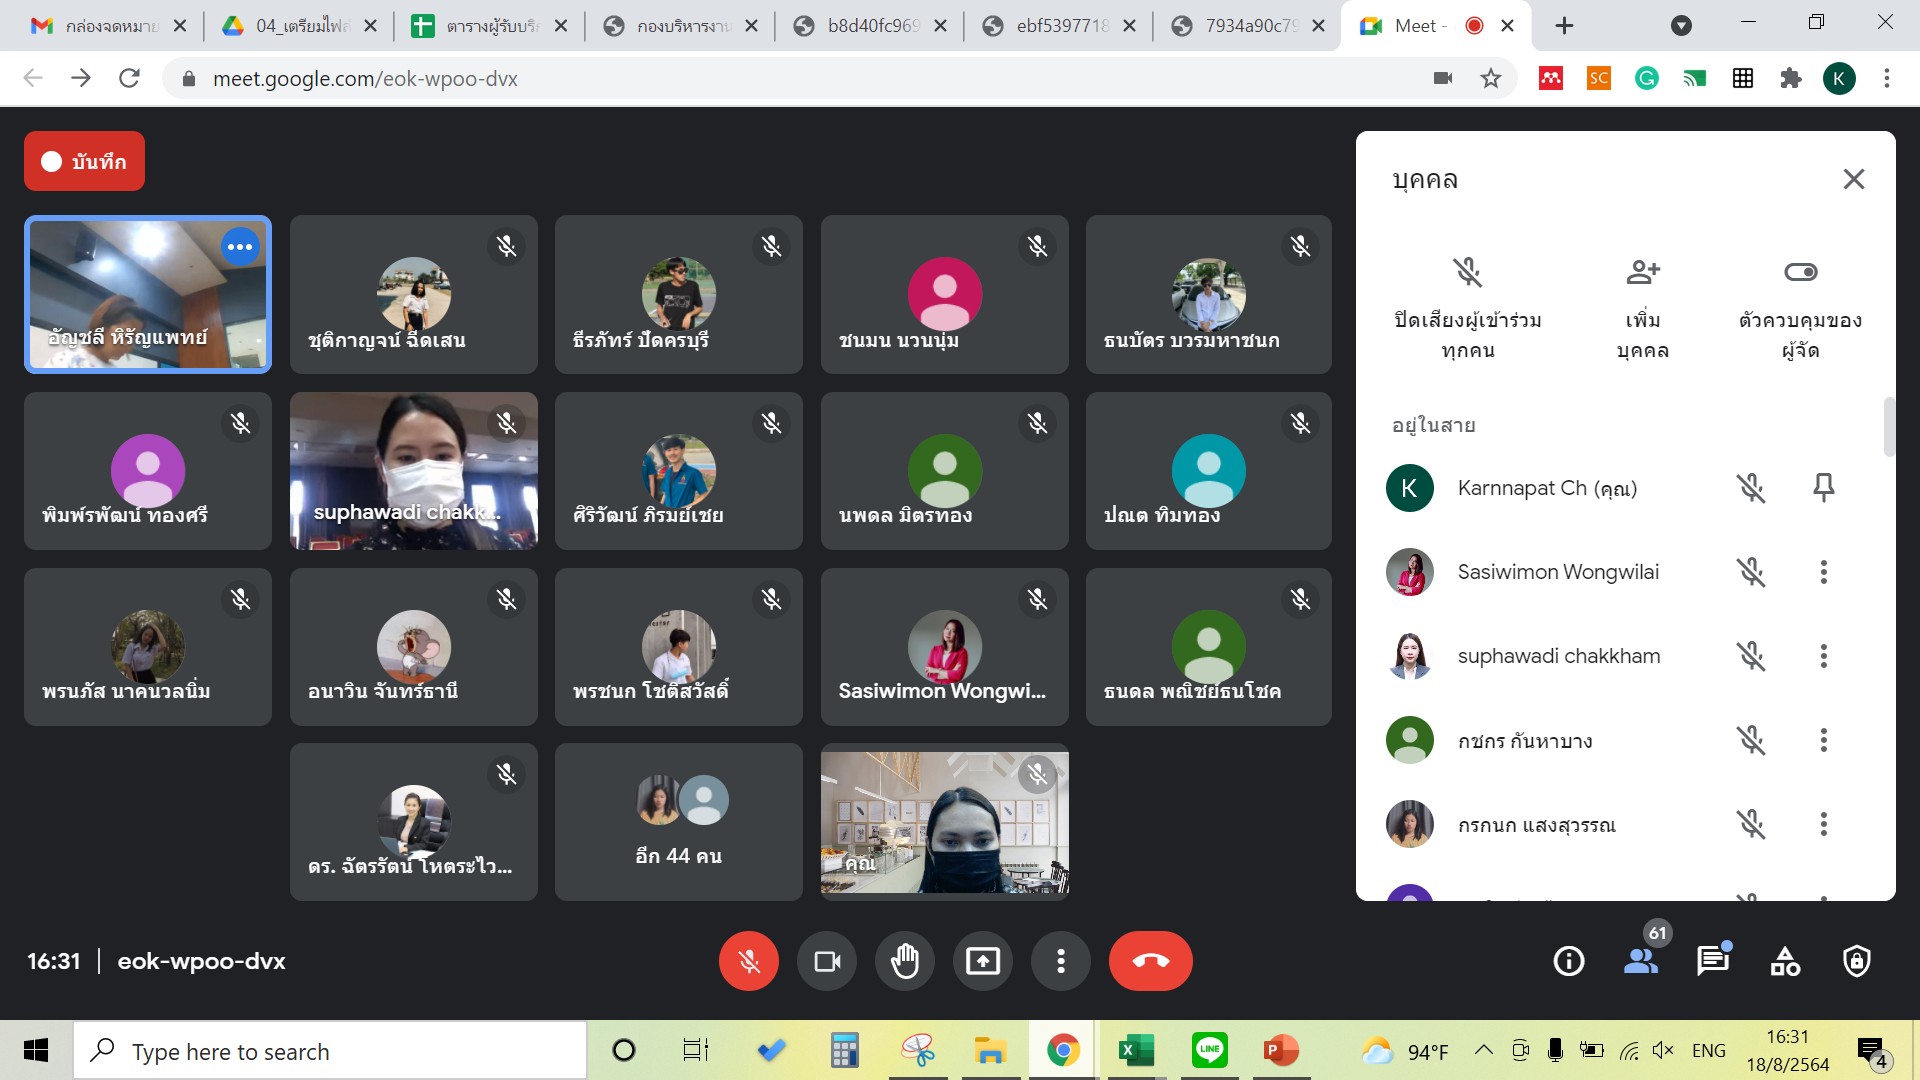Toggle the microphone mute button
This screenshot has height=1080, width=1920.
click(748, 961)
